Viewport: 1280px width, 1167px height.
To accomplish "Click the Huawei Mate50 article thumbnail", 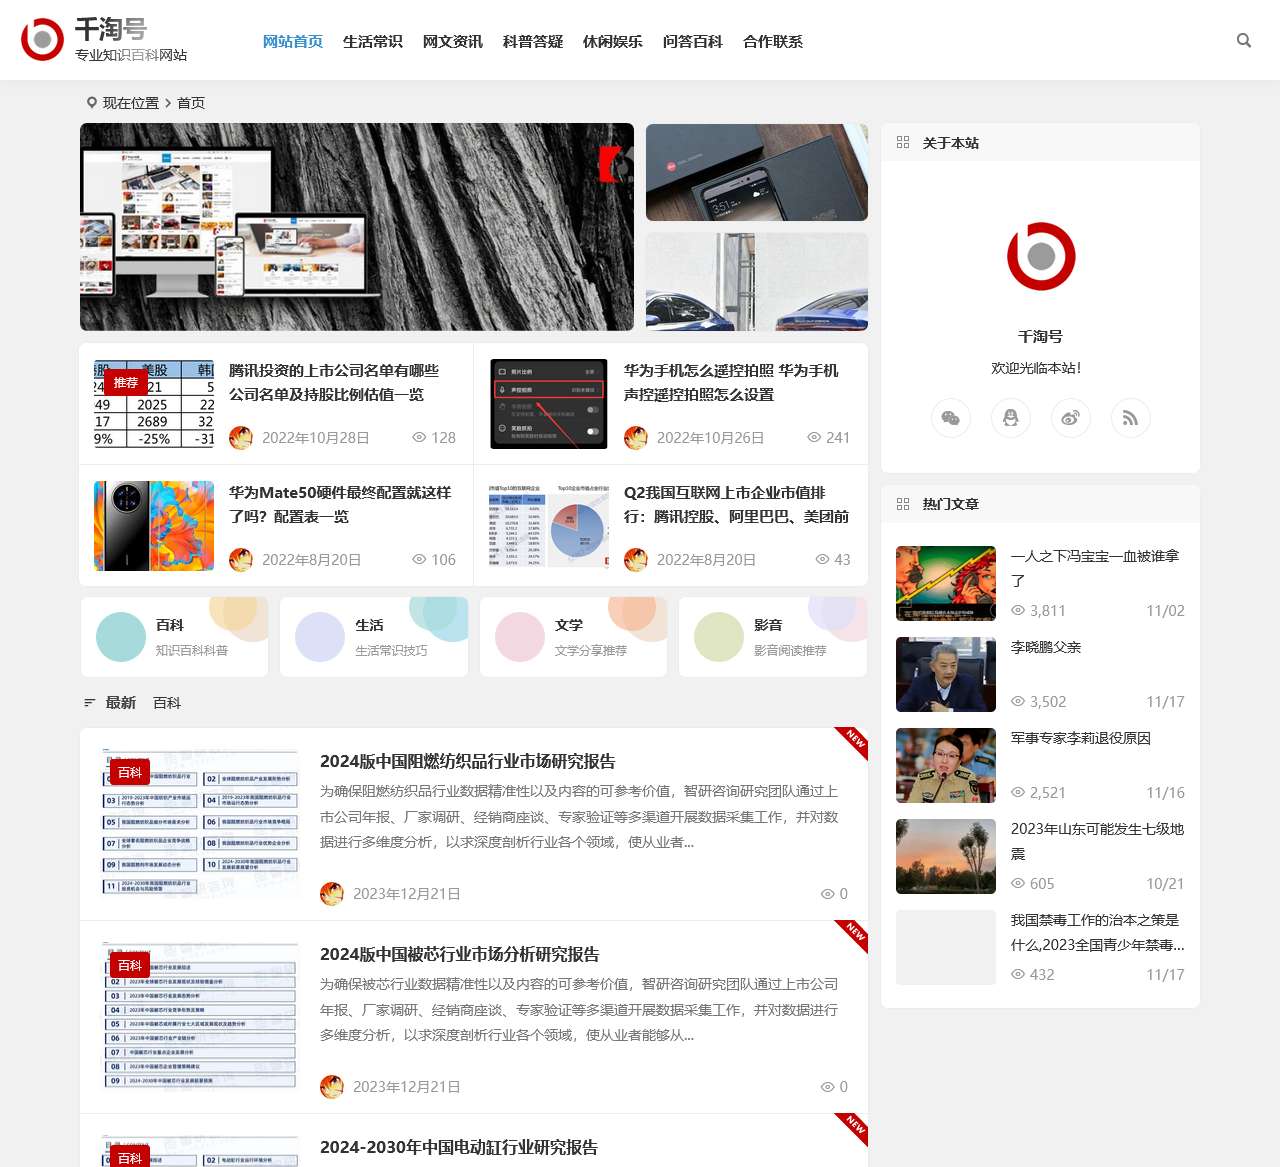I will pyautogui.click(x=153, y=525).
